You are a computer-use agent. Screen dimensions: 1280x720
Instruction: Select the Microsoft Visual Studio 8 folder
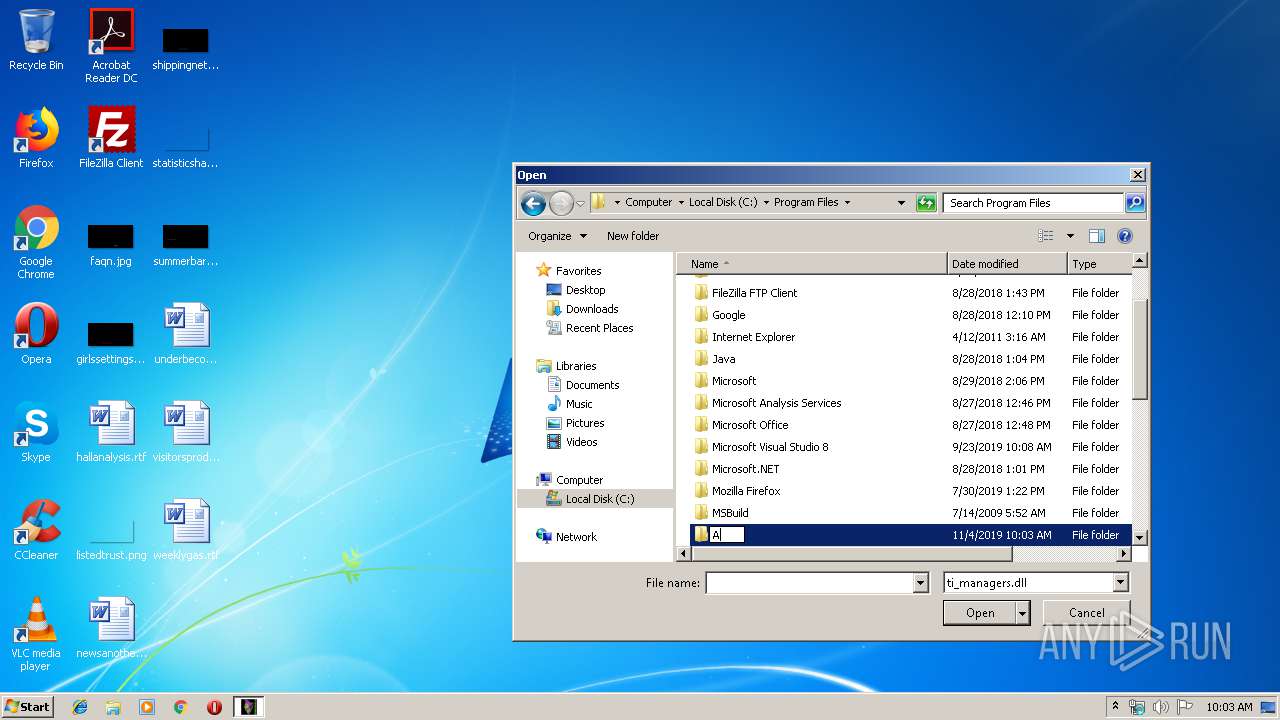[770, 447]
